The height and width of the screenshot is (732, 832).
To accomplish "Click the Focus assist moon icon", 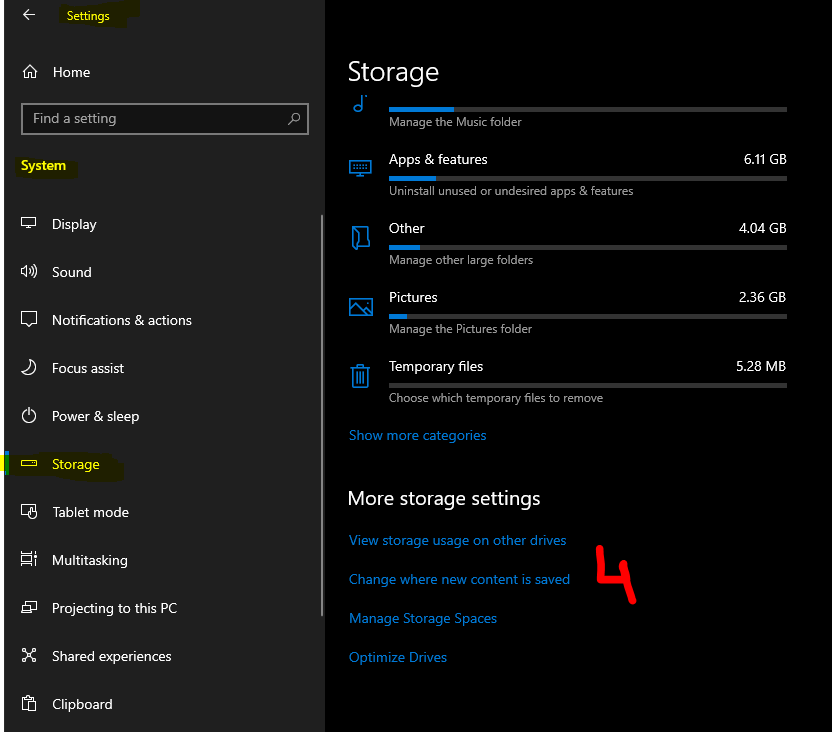I will point(29,368).
